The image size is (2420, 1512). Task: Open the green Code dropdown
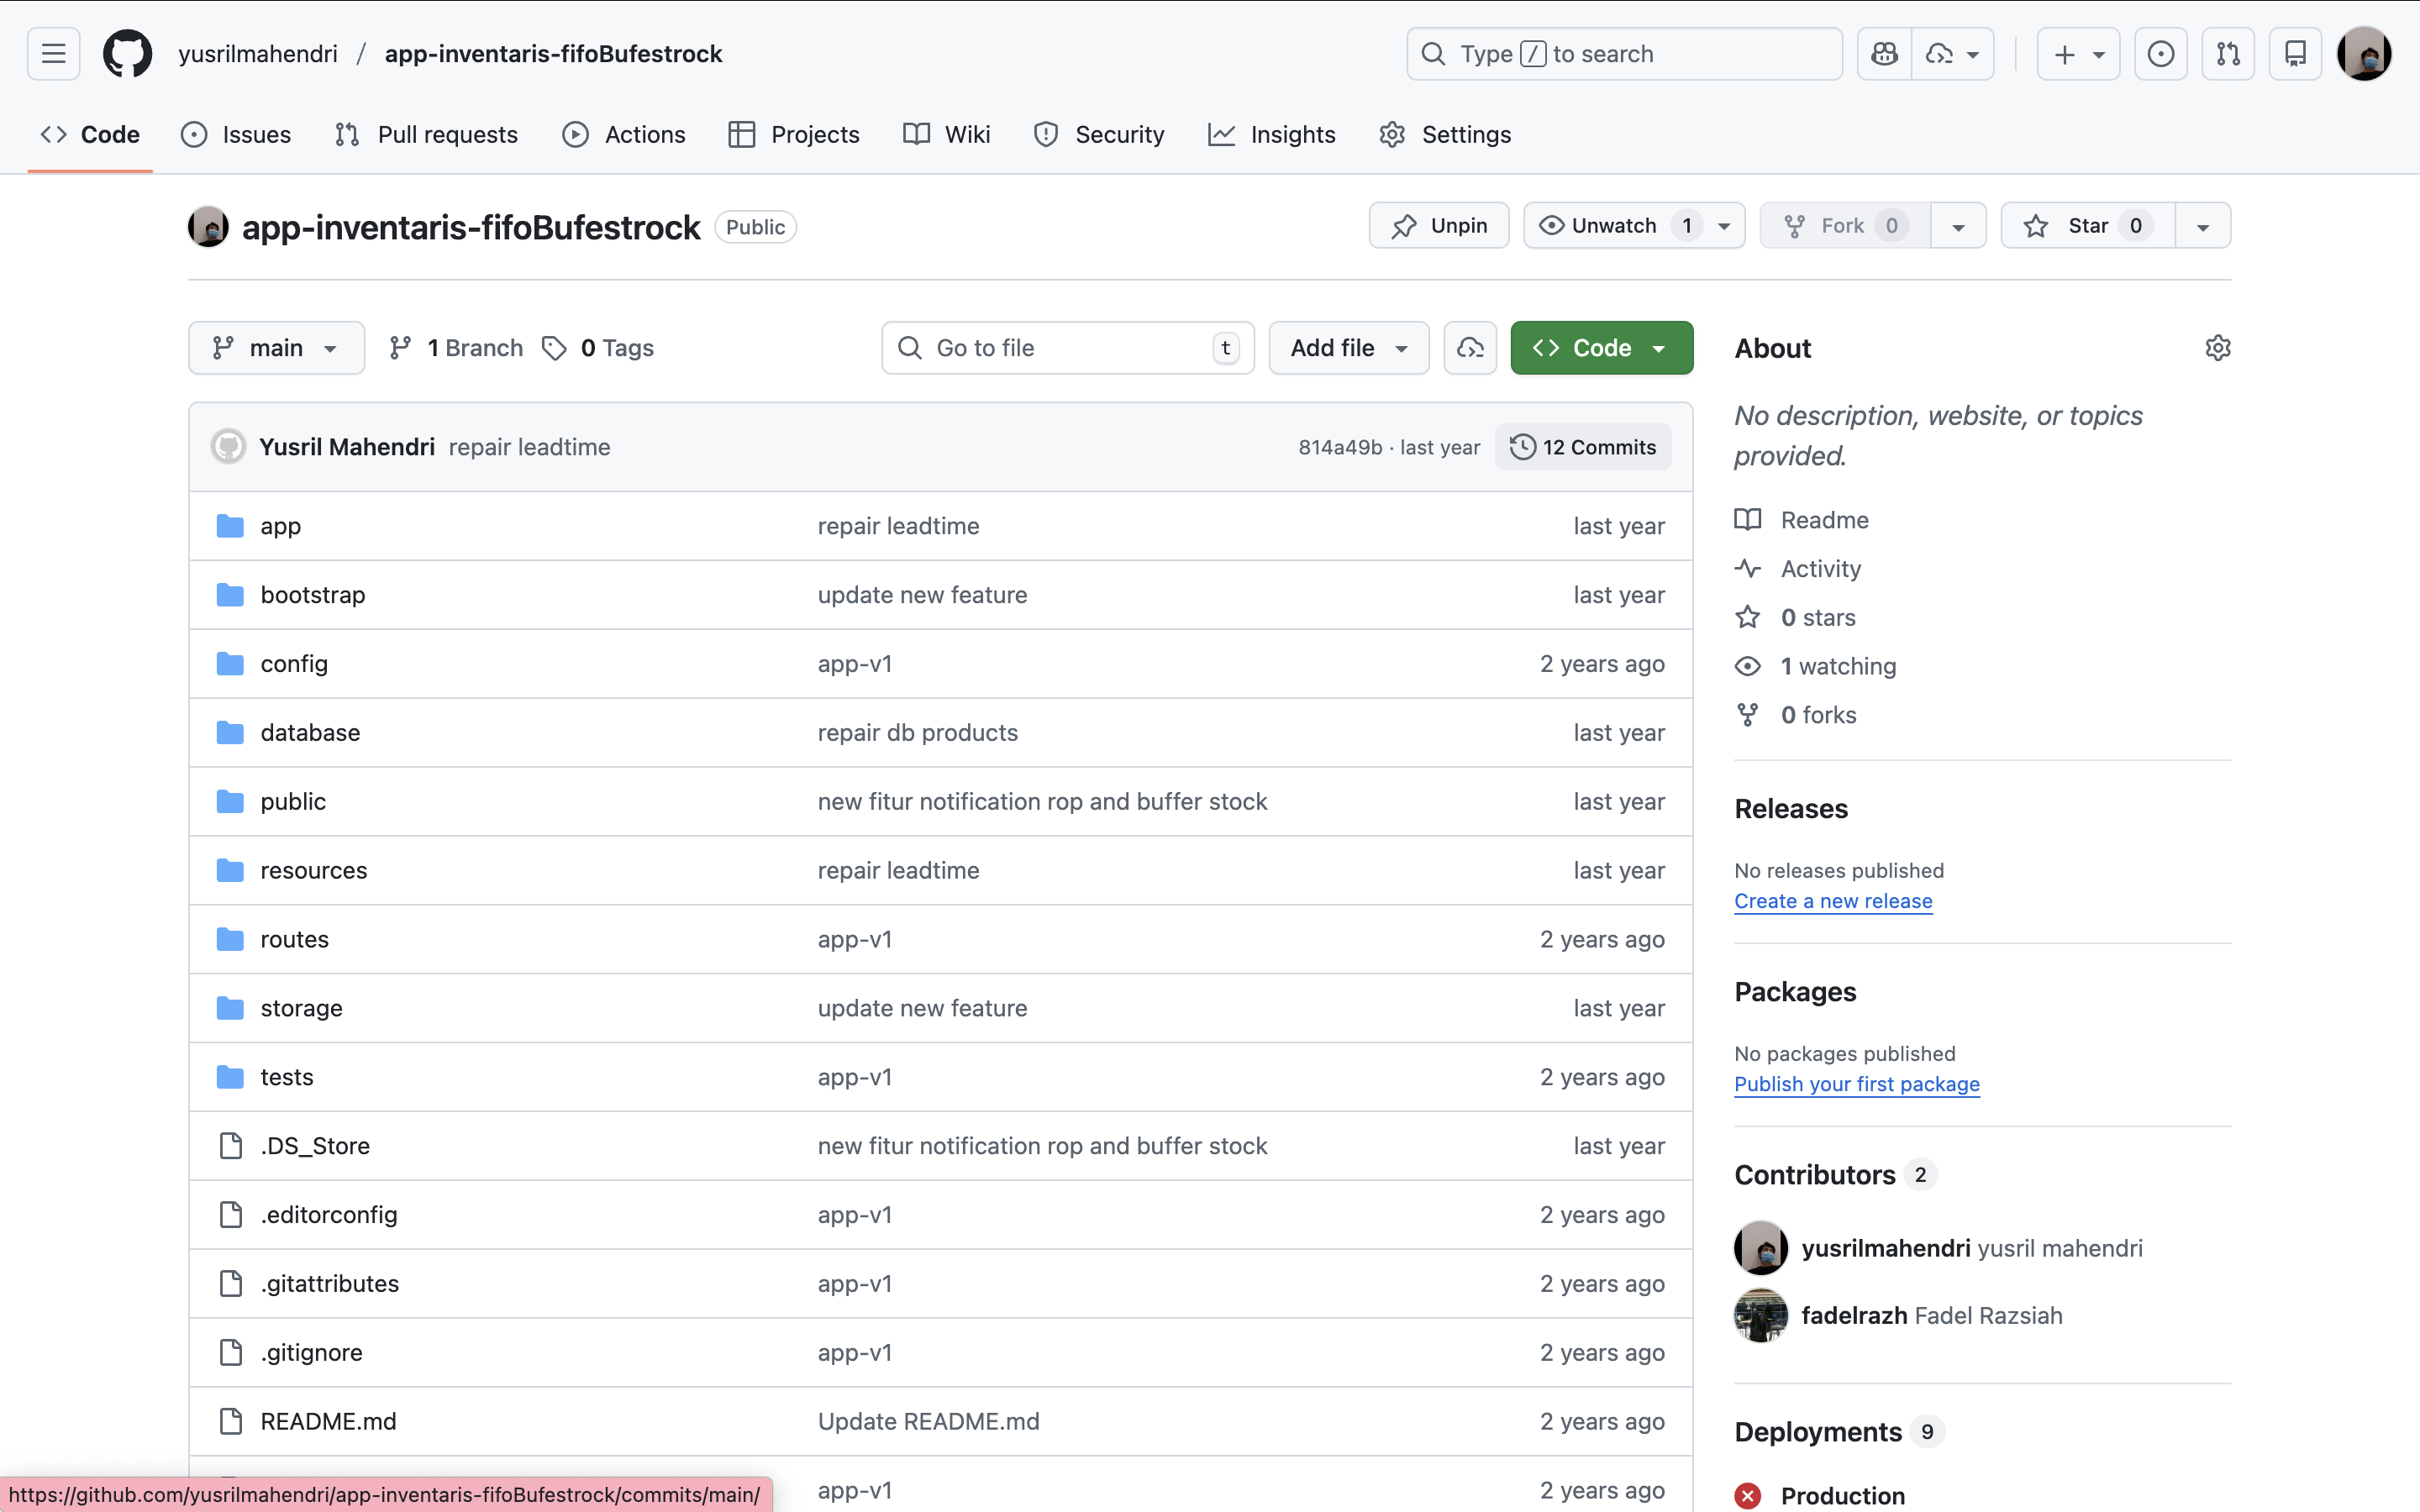tap(1601, 348)
